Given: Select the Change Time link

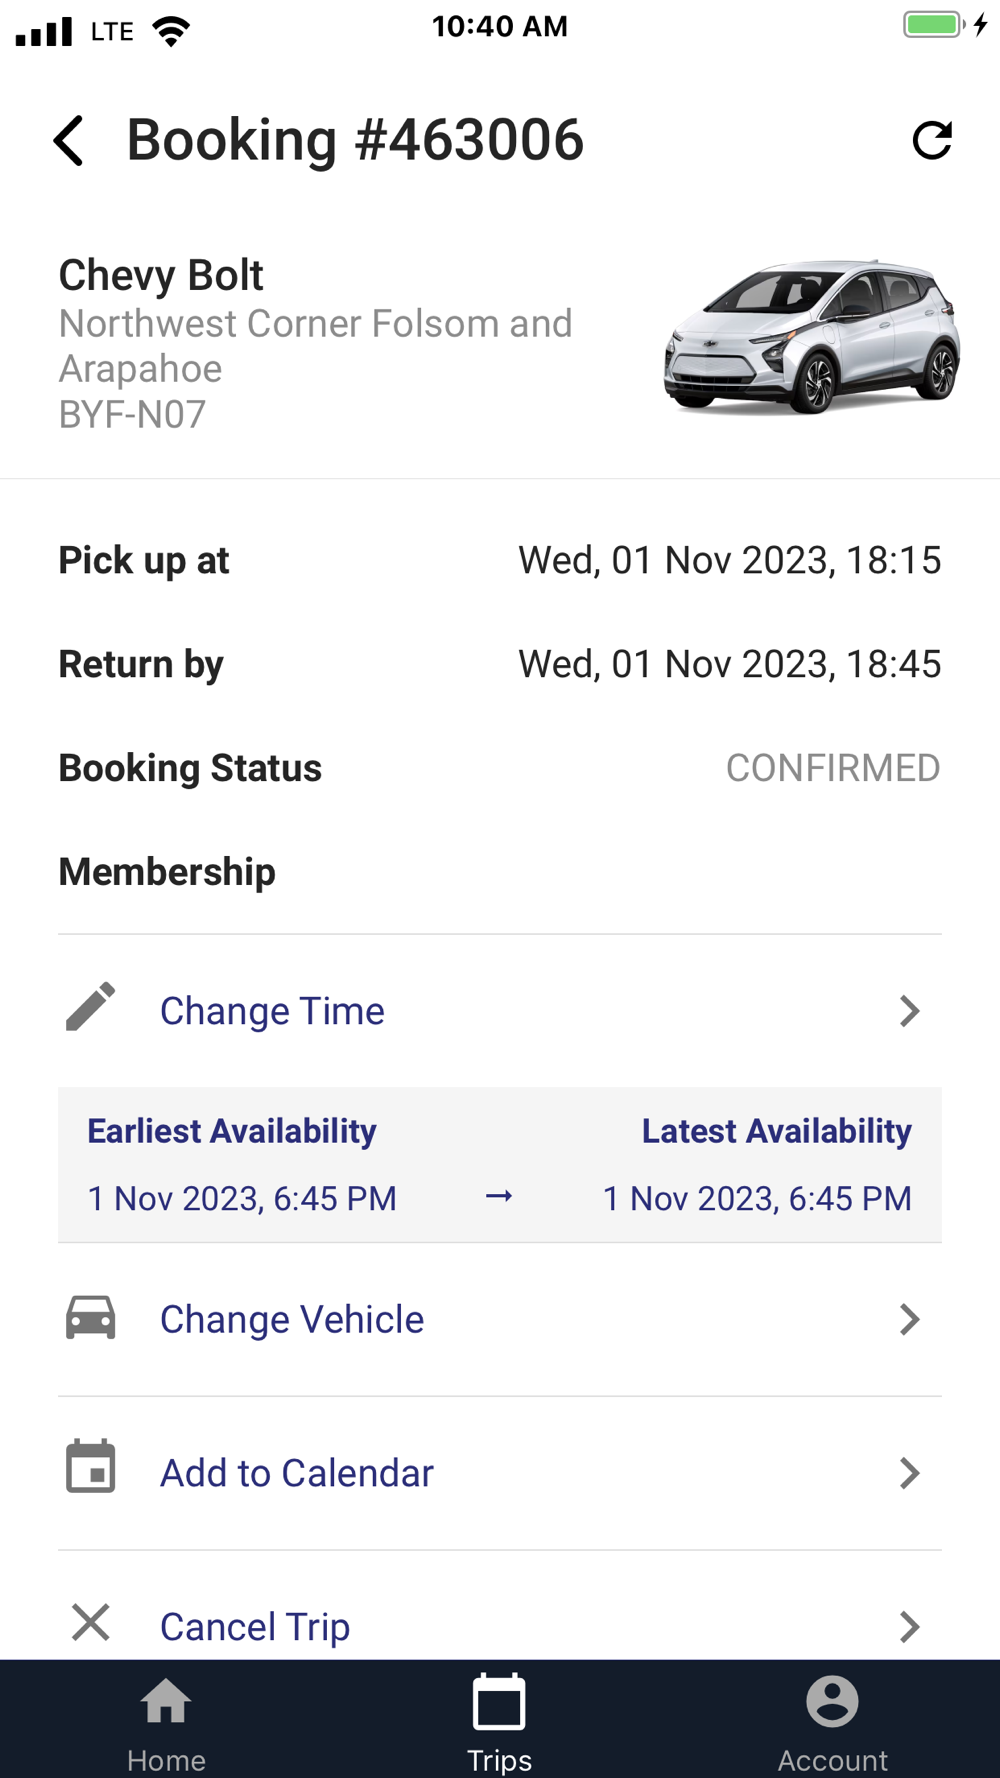Looking at the screenshot, I should 272,1011.
